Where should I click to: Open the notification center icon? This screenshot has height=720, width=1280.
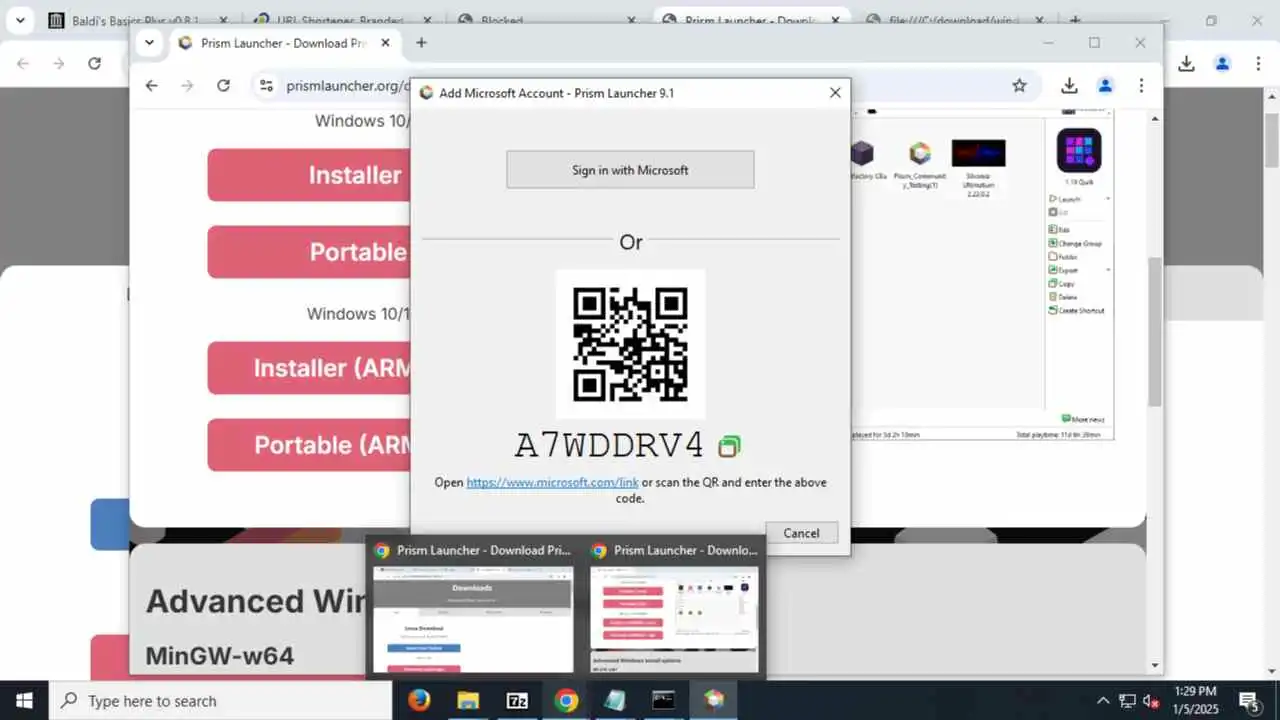[1249, 701]
